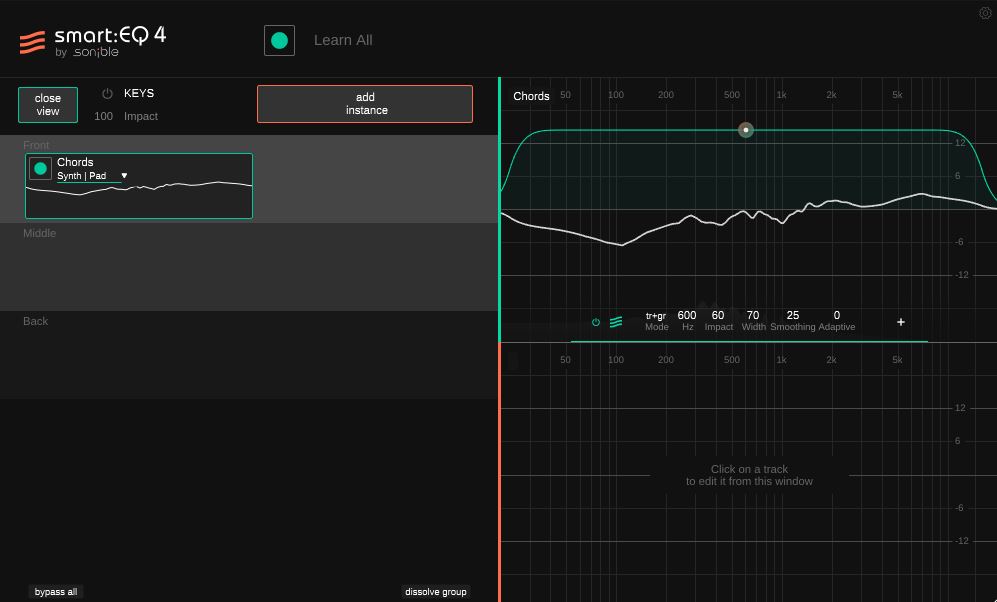The width and height of the screenshot is (997, 602).
Task: Click the Smoothing value 25
Action: (x=793, y=315)
